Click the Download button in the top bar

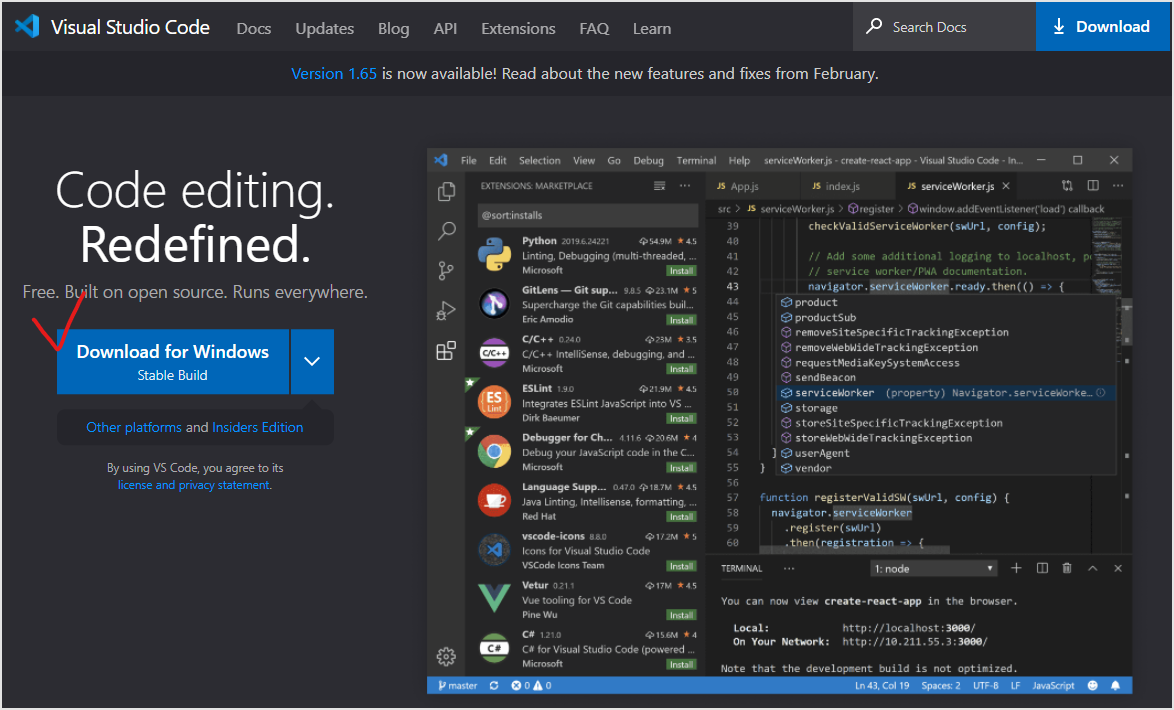pos(1102,26)
